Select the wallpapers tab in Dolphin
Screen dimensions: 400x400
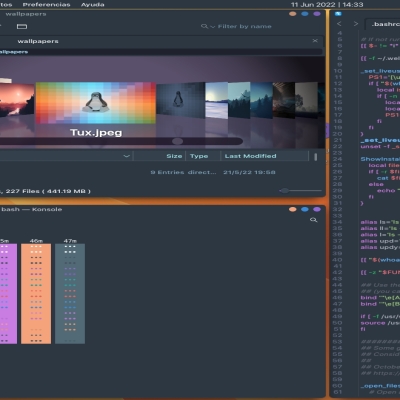[x=38, y=41]
